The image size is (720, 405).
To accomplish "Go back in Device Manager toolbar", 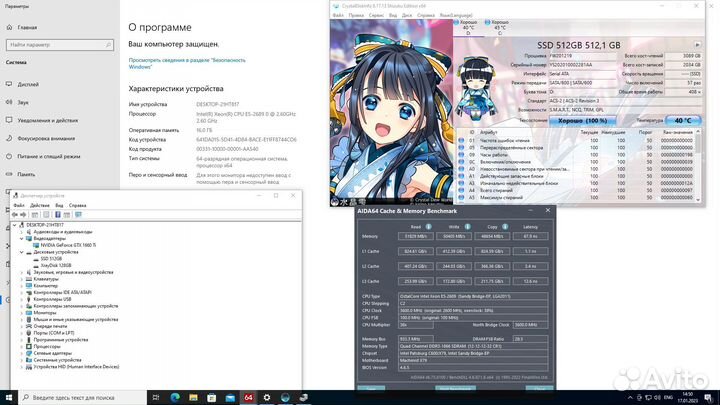I will click(15, 214).
